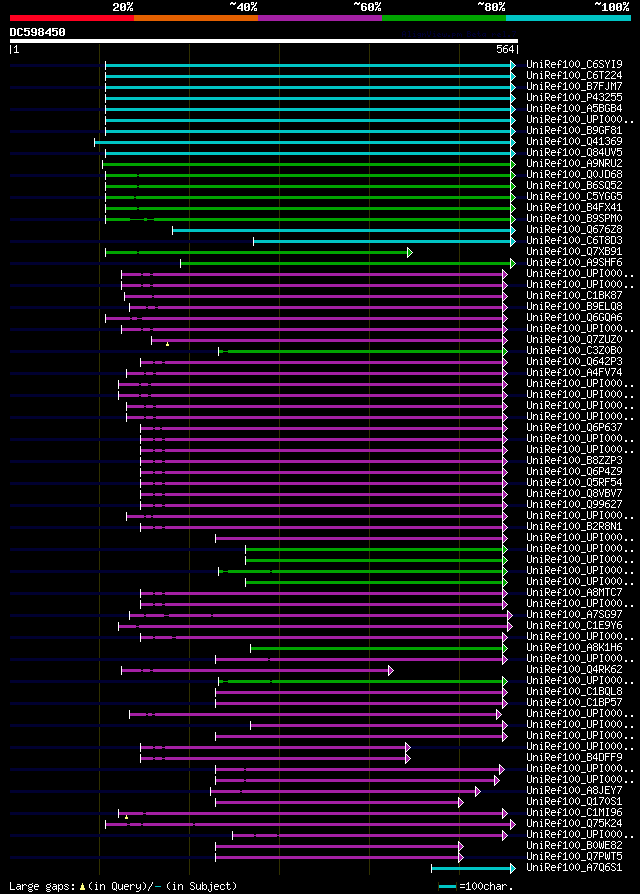The image size is (640, 894).
Task: Select the UniRef100_C1BP57 label
Action: tap(574, 702)
